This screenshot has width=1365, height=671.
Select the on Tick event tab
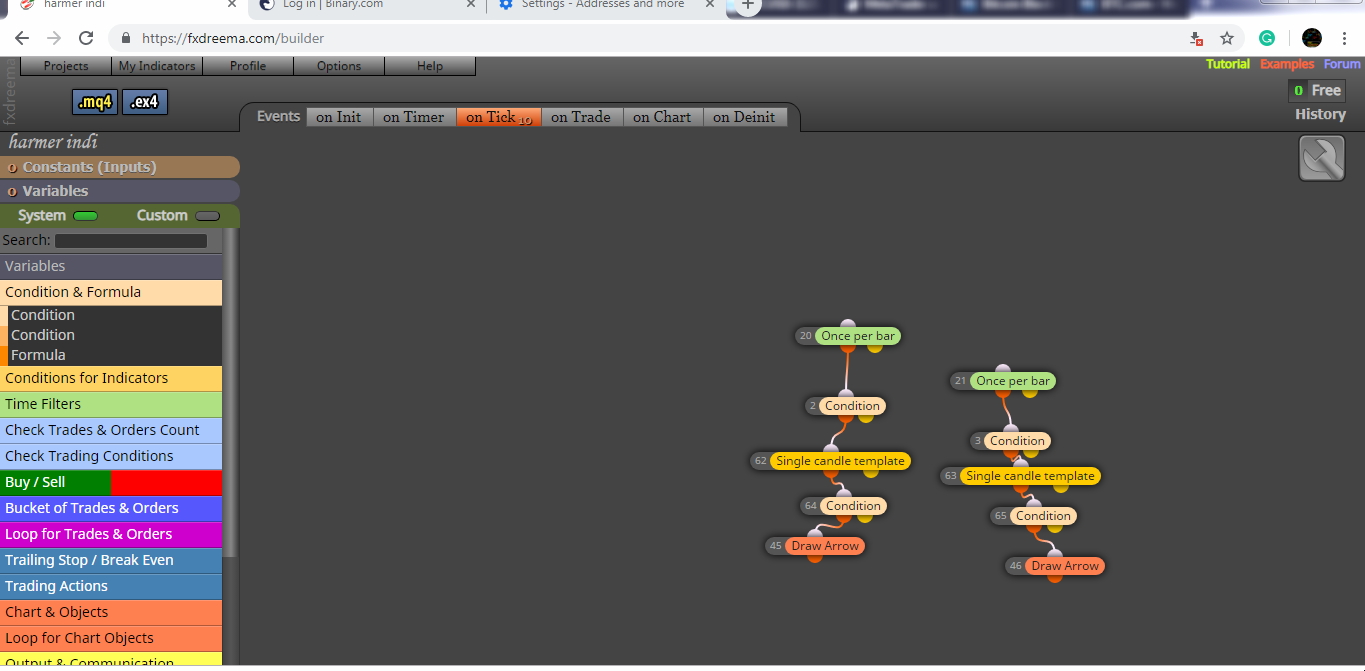tap(499, 117)
